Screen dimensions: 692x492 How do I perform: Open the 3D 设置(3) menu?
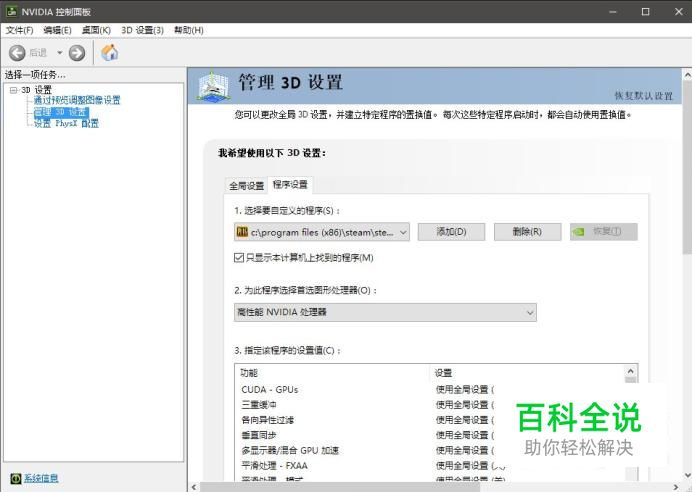[x=143, y=30]
